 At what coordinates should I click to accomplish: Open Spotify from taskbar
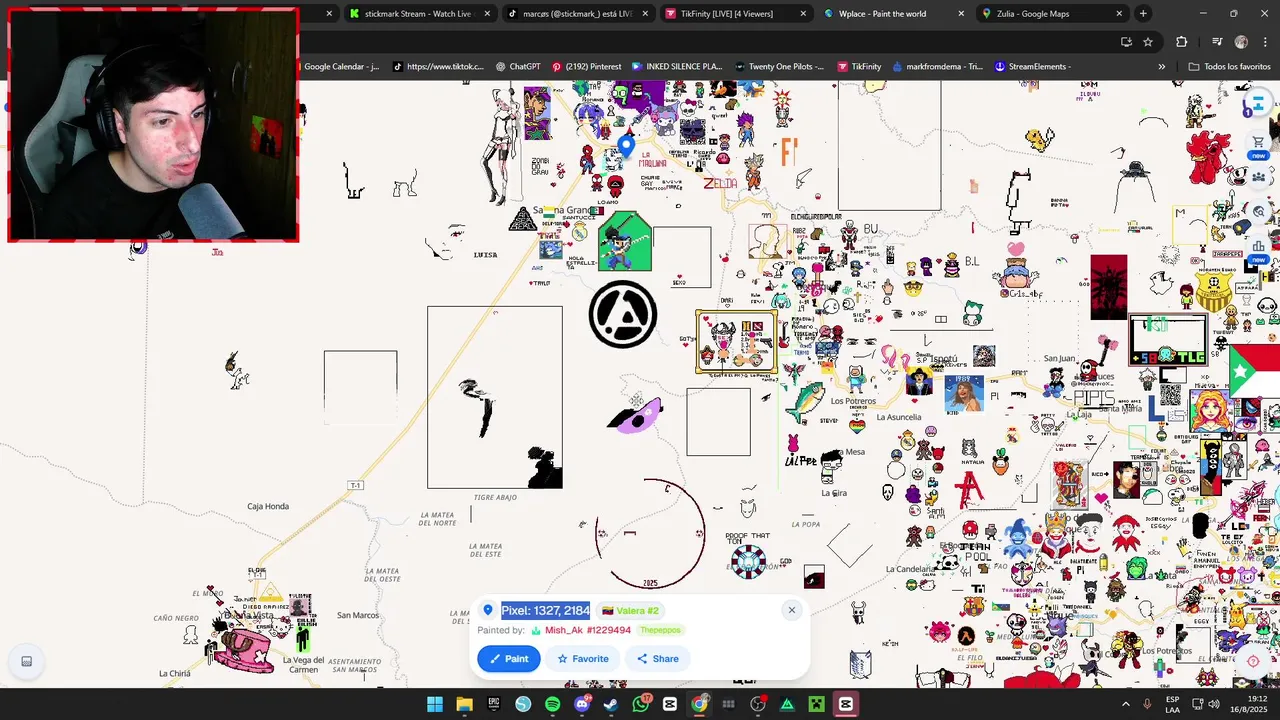coord(553,704)
